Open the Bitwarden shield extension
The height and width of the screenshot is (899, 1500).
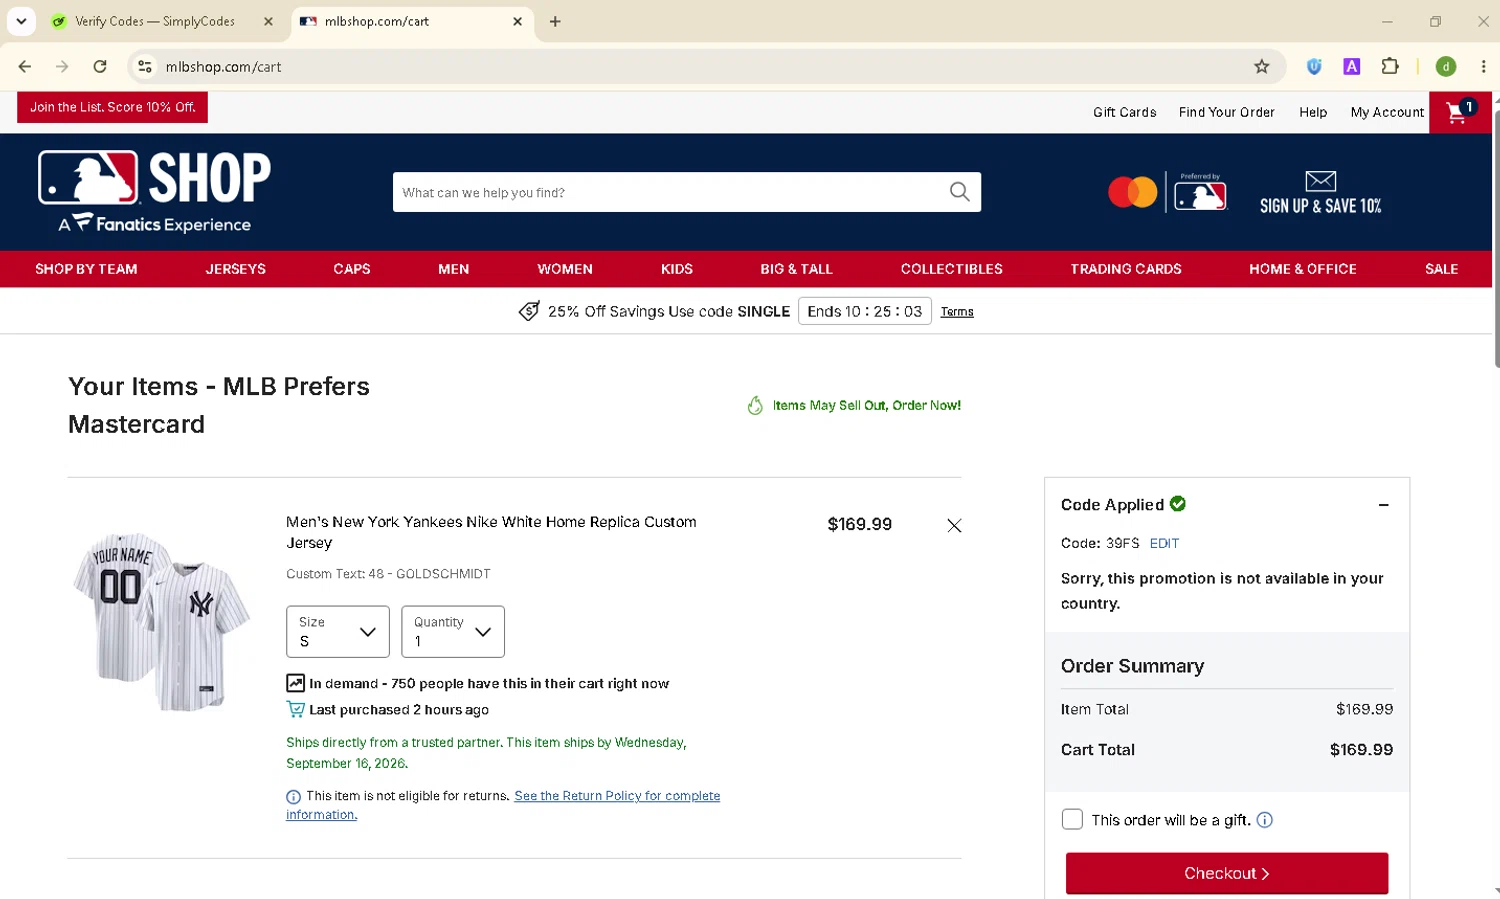1314,67
